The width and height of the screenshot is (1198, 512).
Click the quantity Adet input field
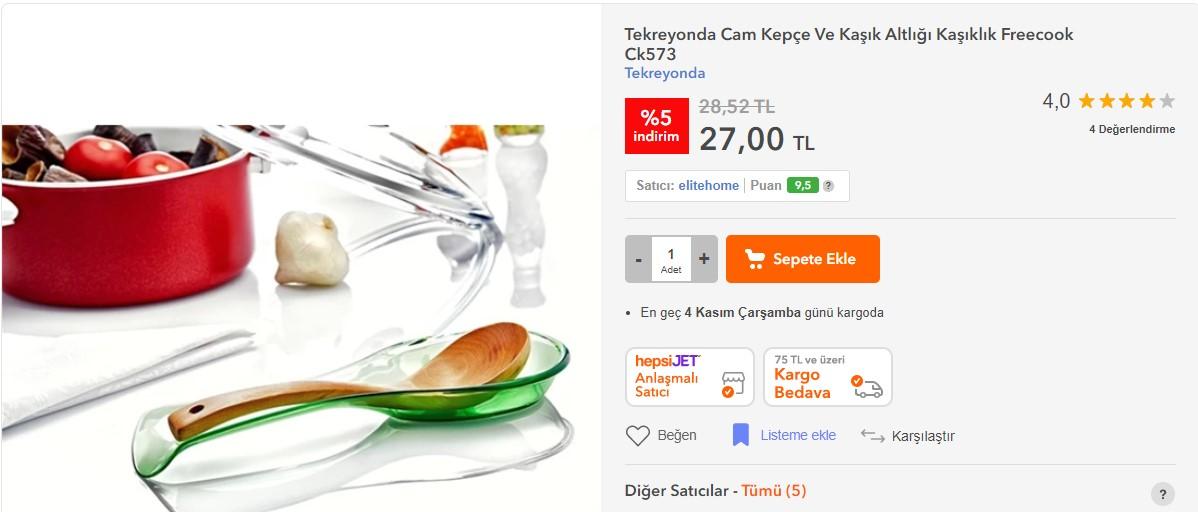pyautogui.click(x=671, y=259)
